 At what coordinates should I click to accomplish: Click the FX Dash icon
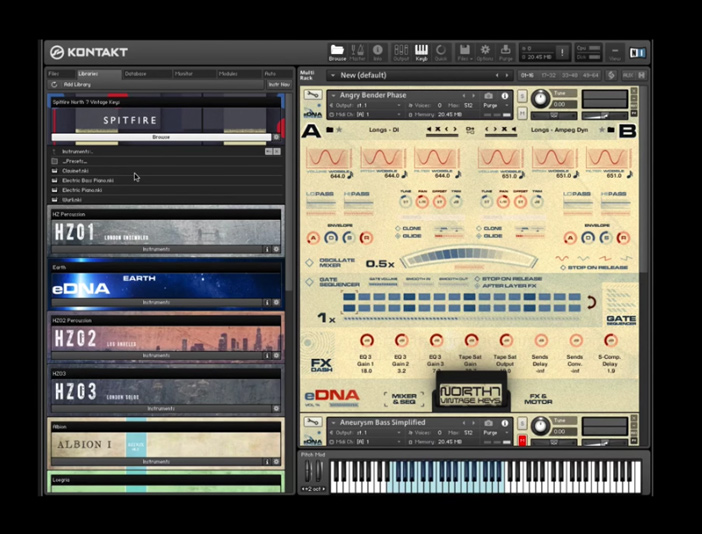[x=321, y=364]
